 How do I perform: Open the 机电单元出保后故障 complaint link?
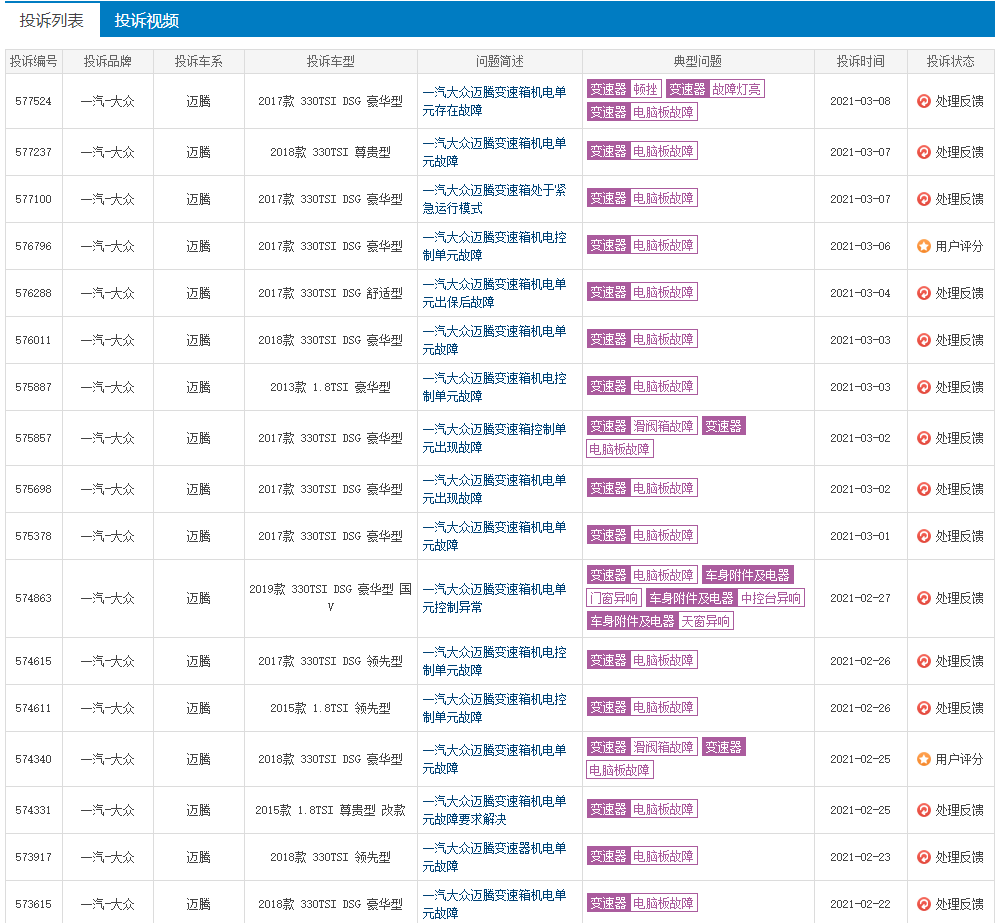pos(493,293)
